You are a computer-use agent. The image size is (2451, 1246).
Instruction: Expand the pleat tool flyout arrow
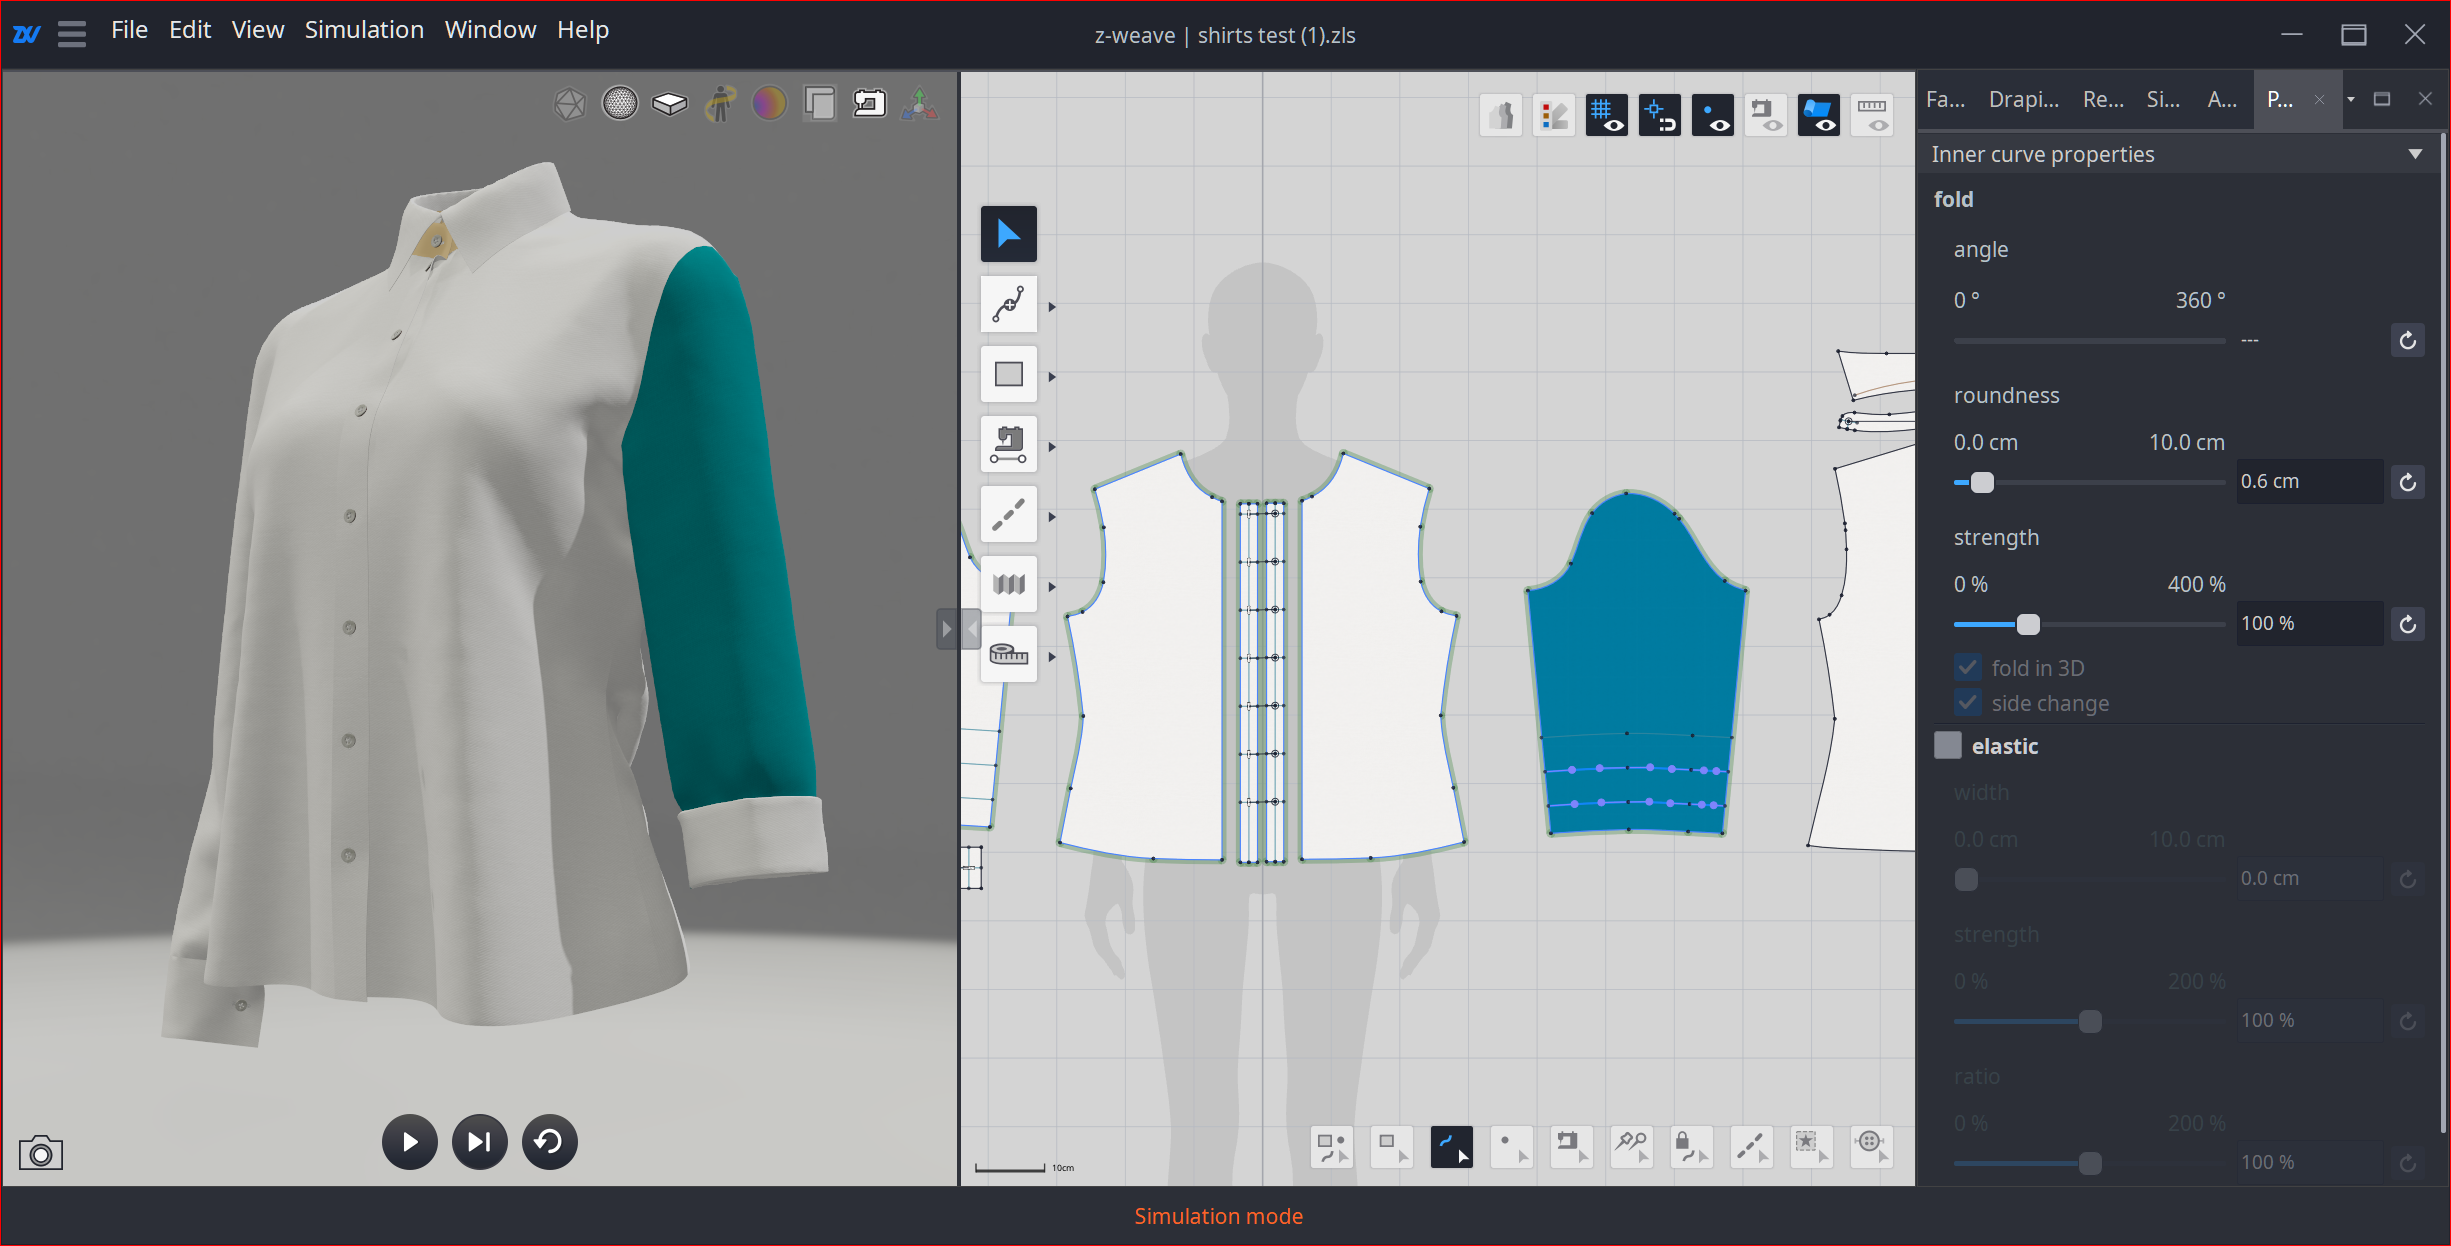(1052, 587)
